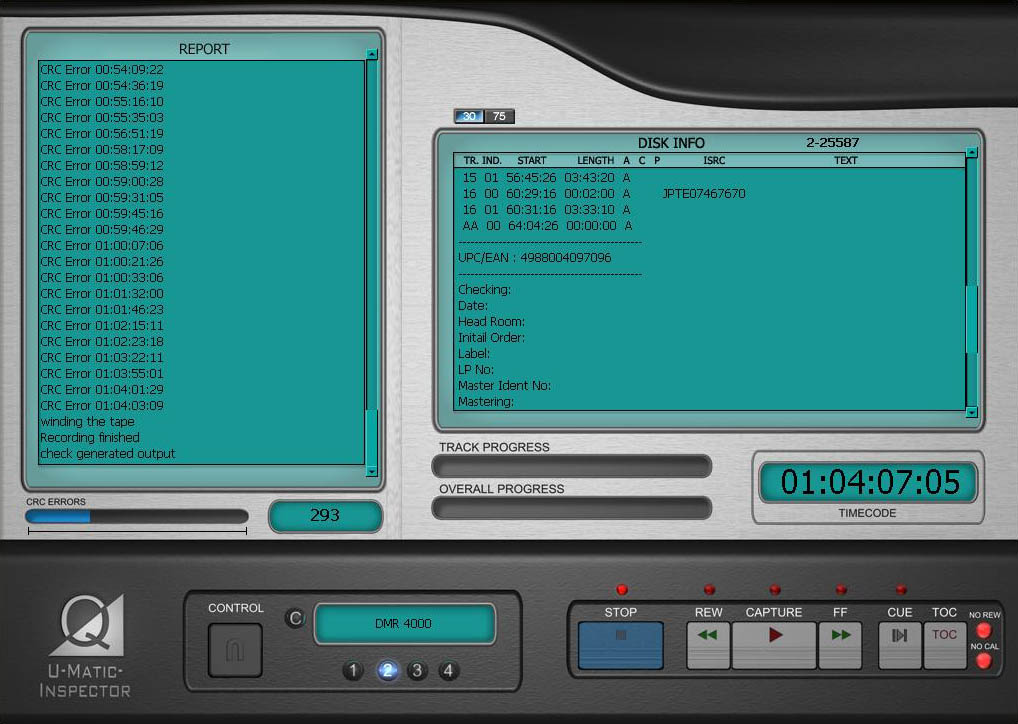
Task: Switch to the 30 frame rate tab
Action: click(x=469, y=116)
